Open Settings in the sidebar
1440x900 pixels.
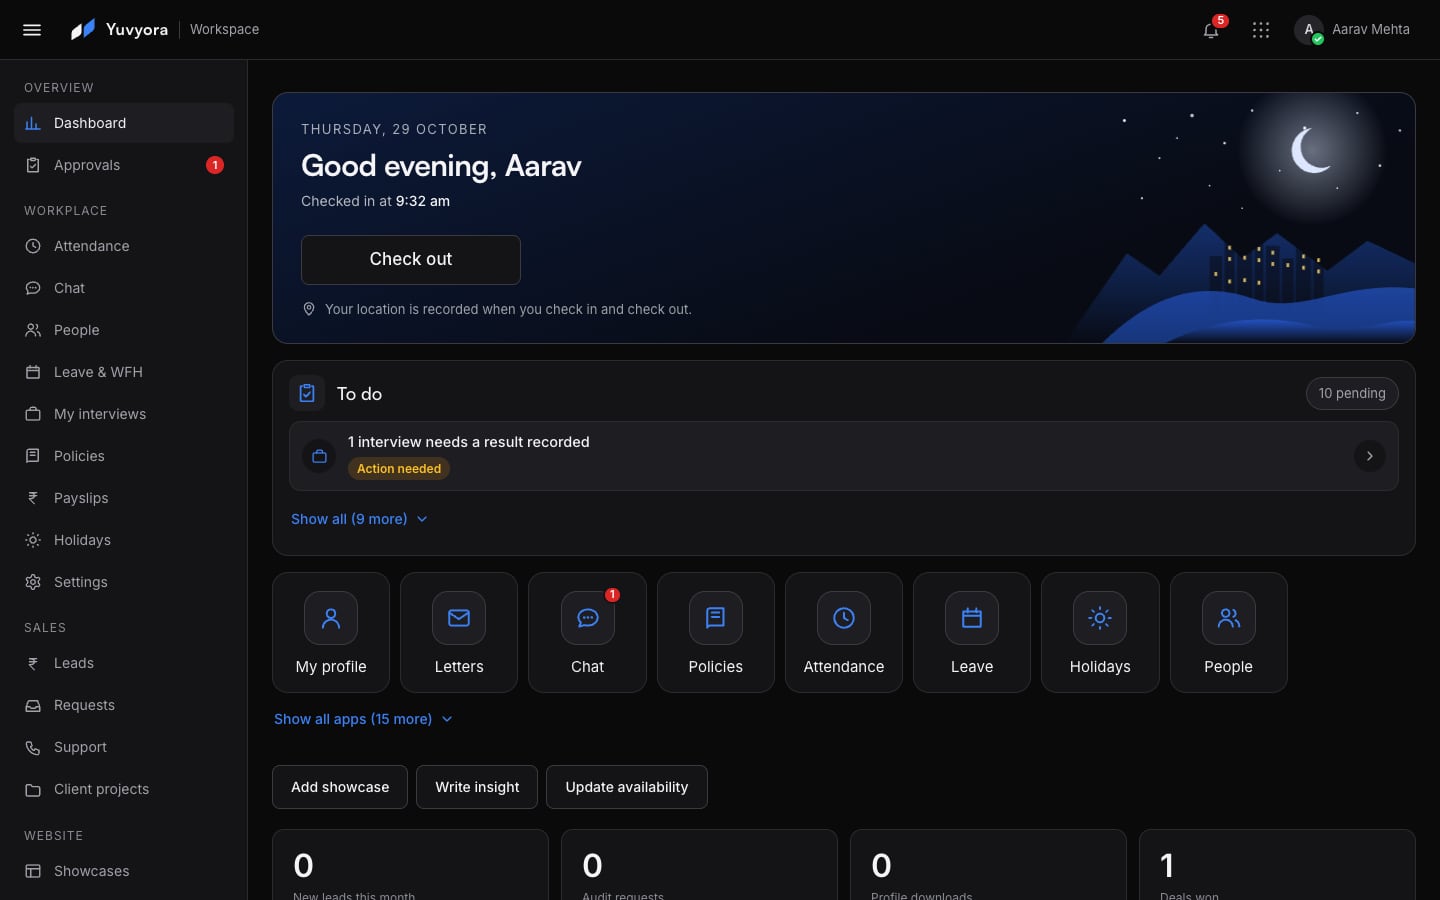pos(124,582)
